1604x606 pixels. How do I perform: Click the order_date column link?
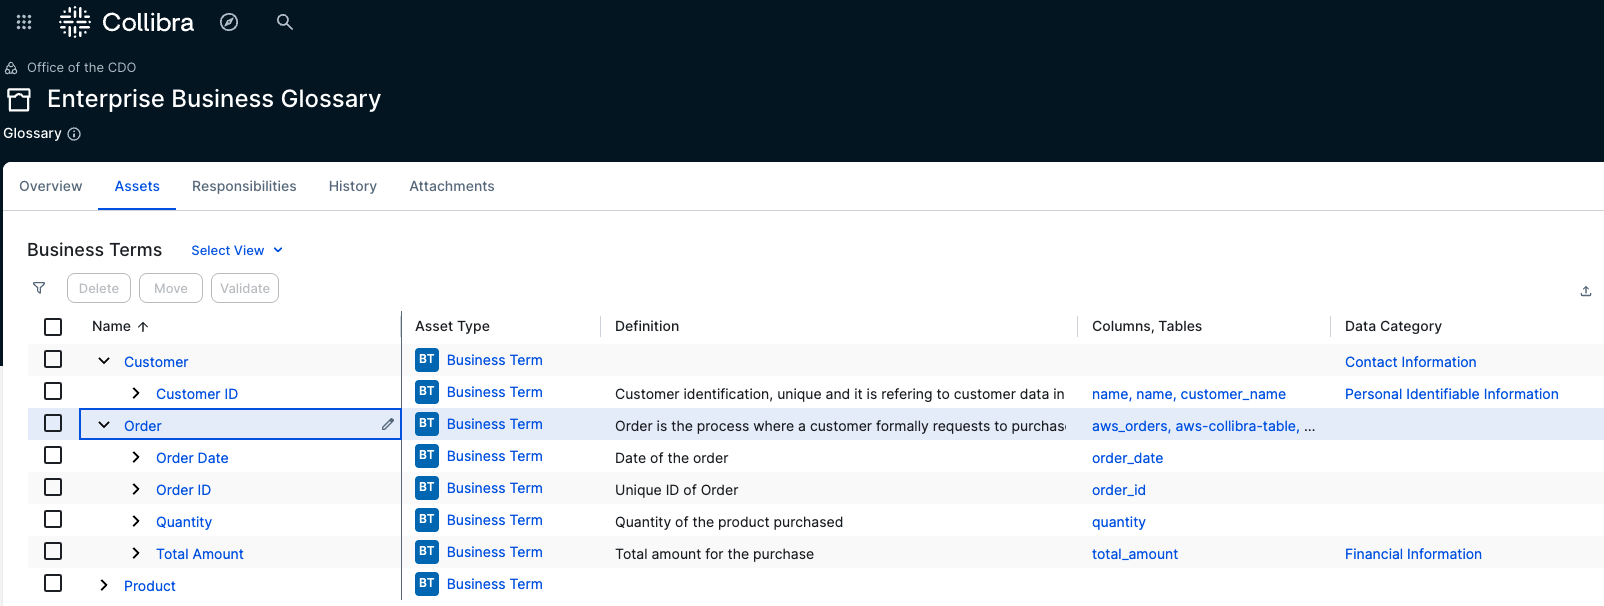1127,458
